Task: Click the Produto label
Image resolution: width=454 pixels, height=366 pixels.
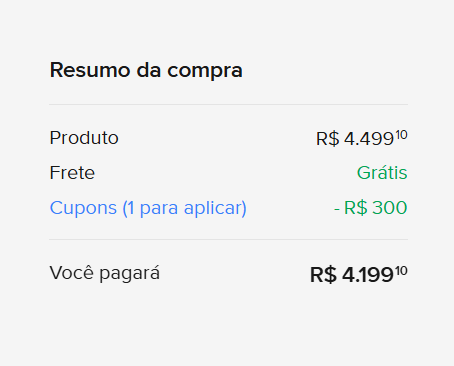Action: [84, 138]
